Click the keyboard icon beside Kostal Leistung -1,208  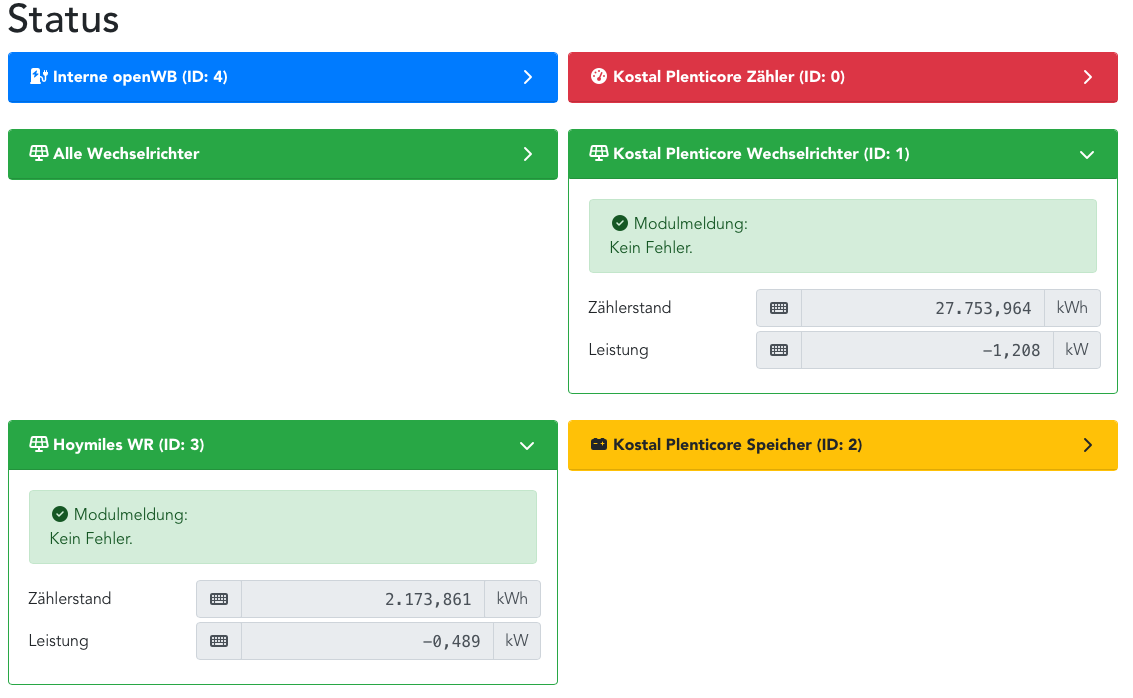coord(779,350)
